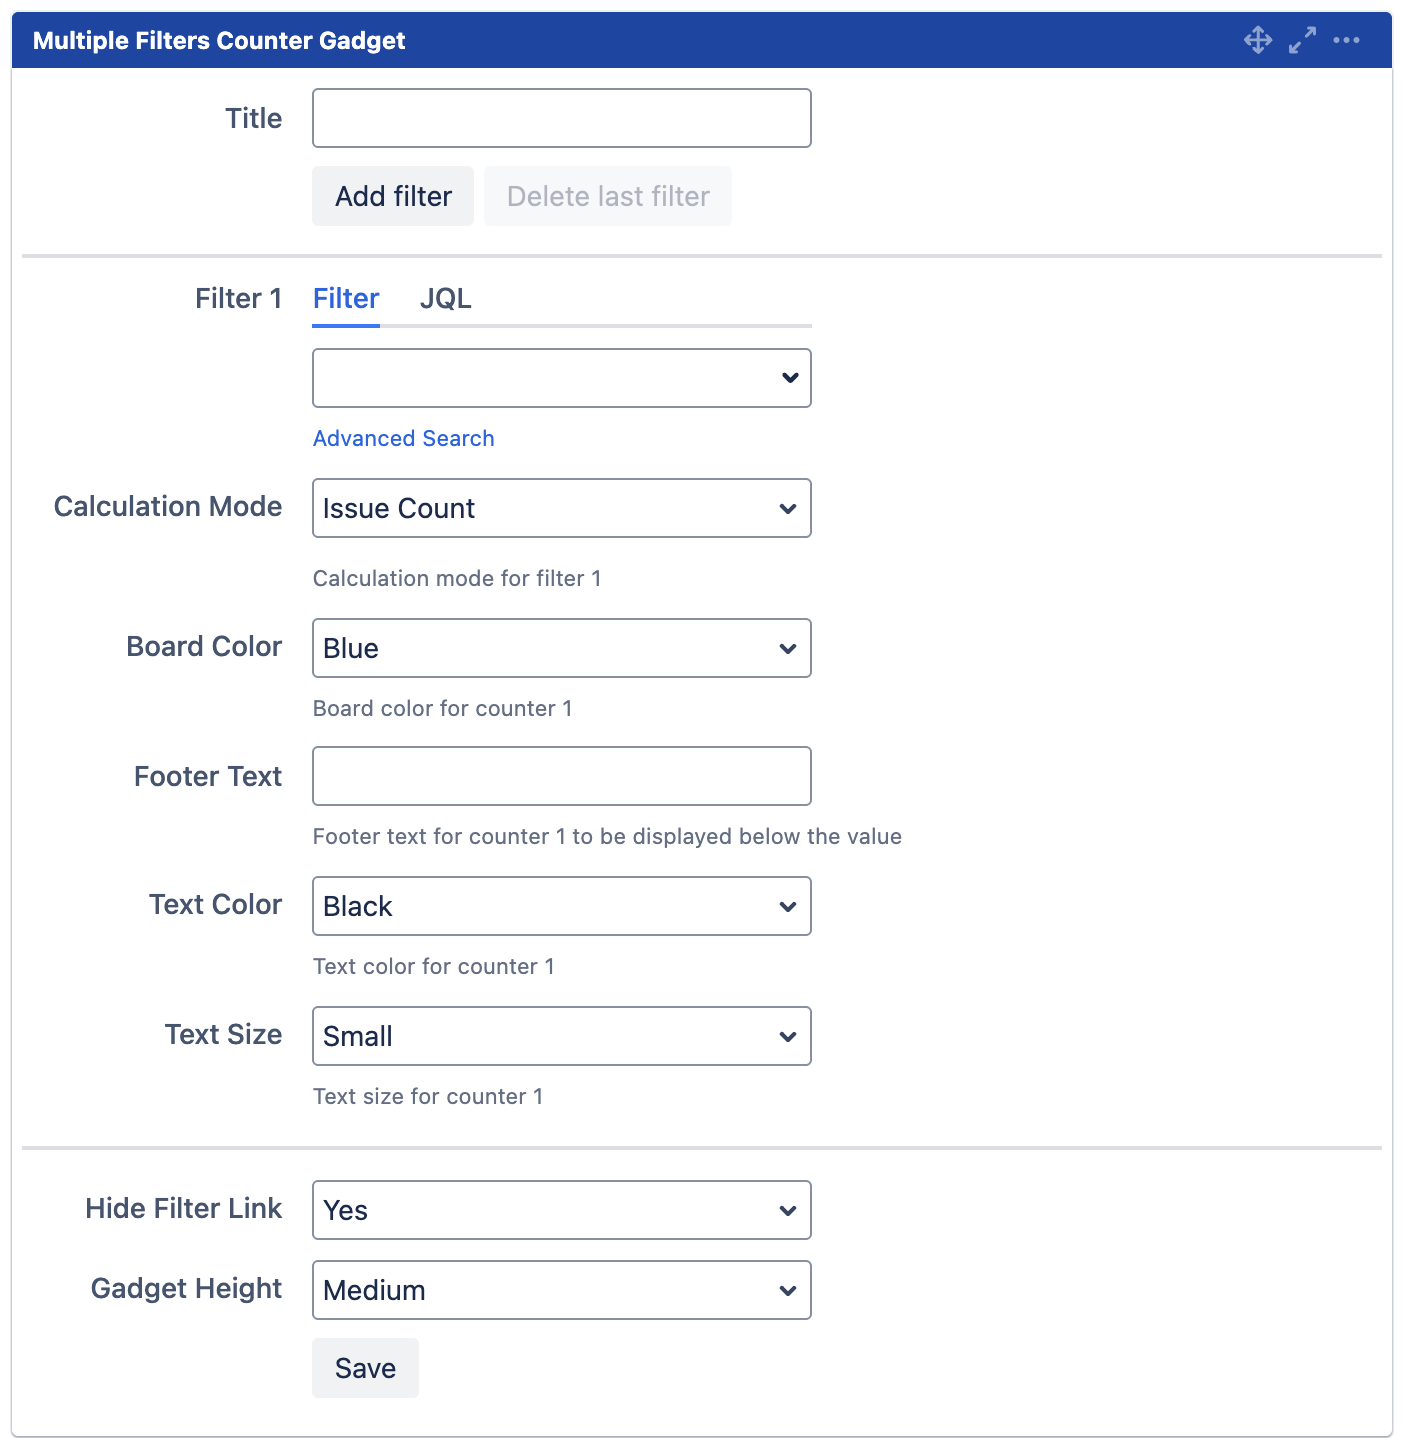
Task: Open the gadget options ellipsis menu
Action: click(x=1347, y=40)
